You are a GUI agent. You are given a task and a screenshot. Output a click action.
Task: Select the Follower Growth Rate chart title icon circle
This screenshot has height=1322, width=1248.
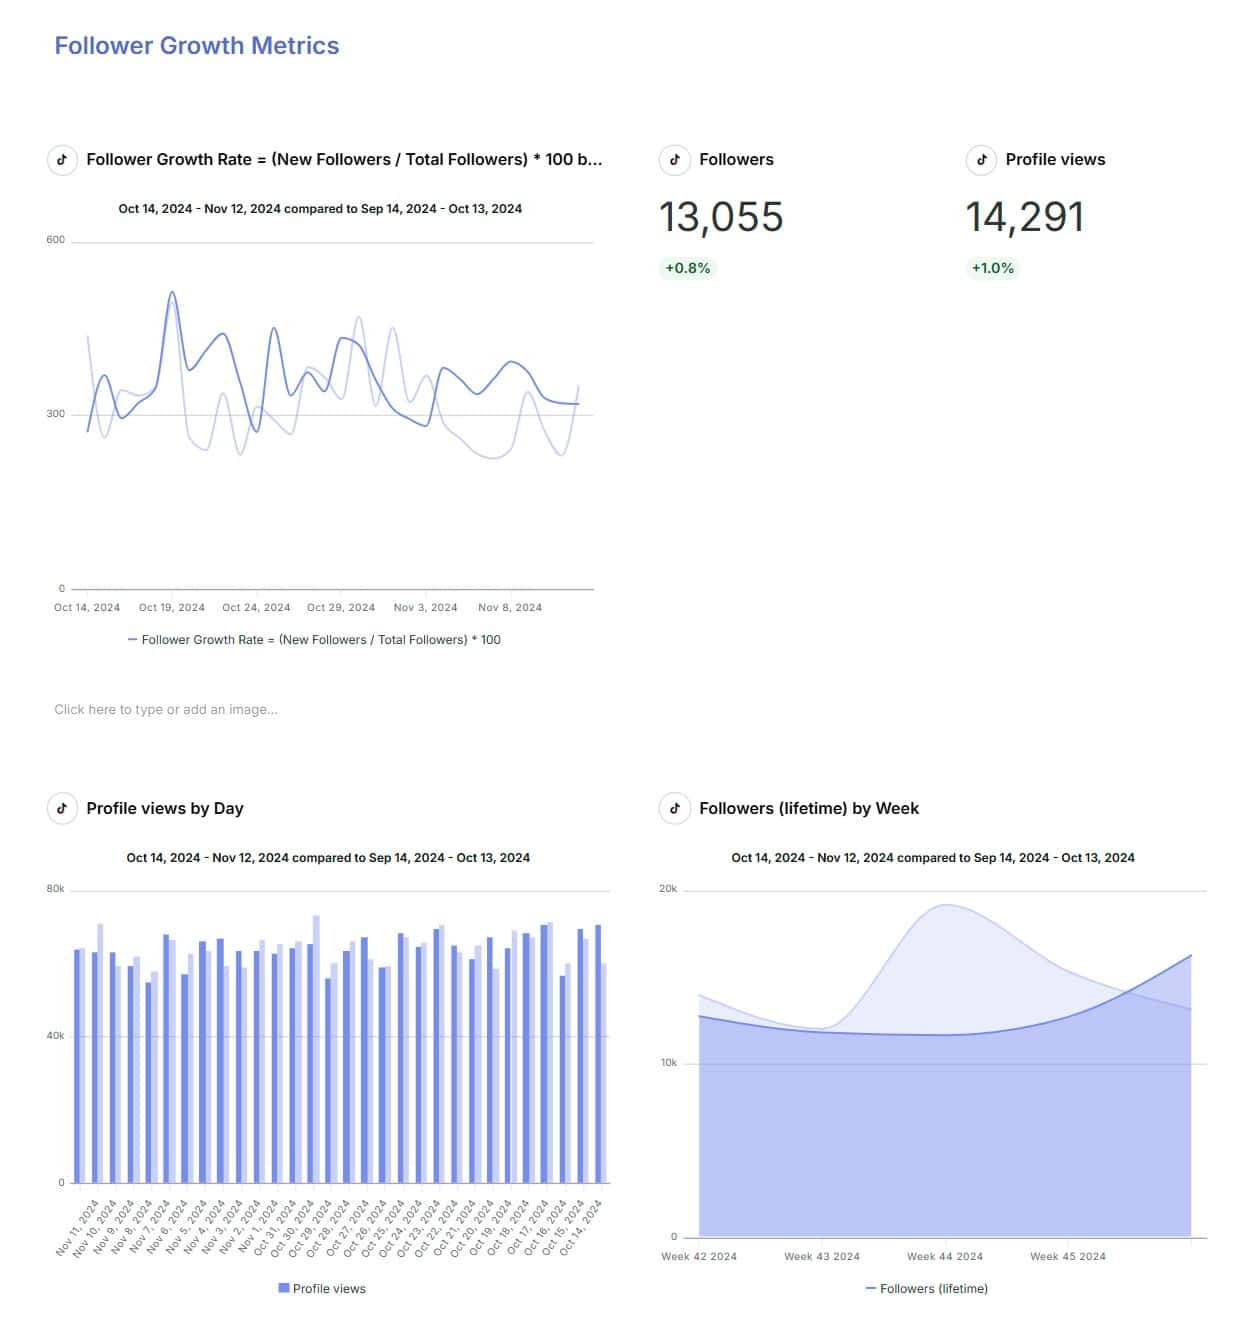point(62,159)
